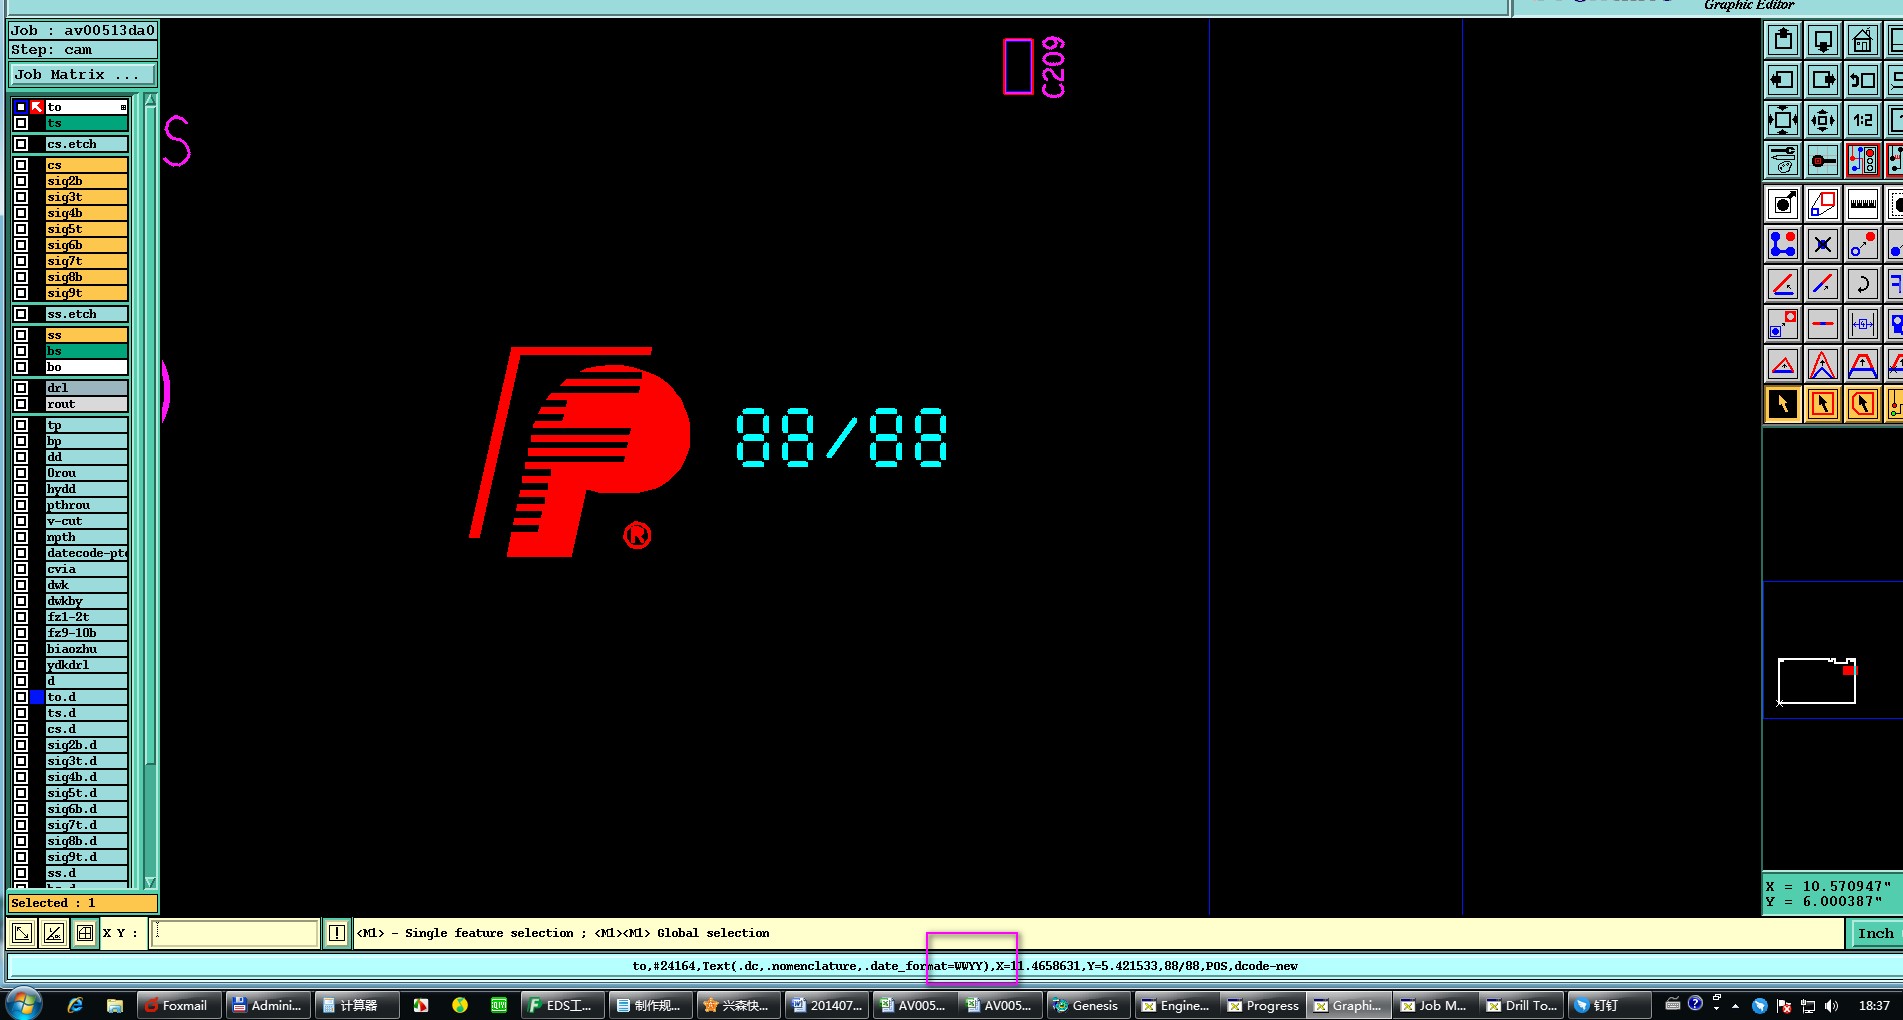Viewport: 1903px width, 1020px height.
Task: Toggle the checkbox for layer sig5t
Action: point(21,229)
